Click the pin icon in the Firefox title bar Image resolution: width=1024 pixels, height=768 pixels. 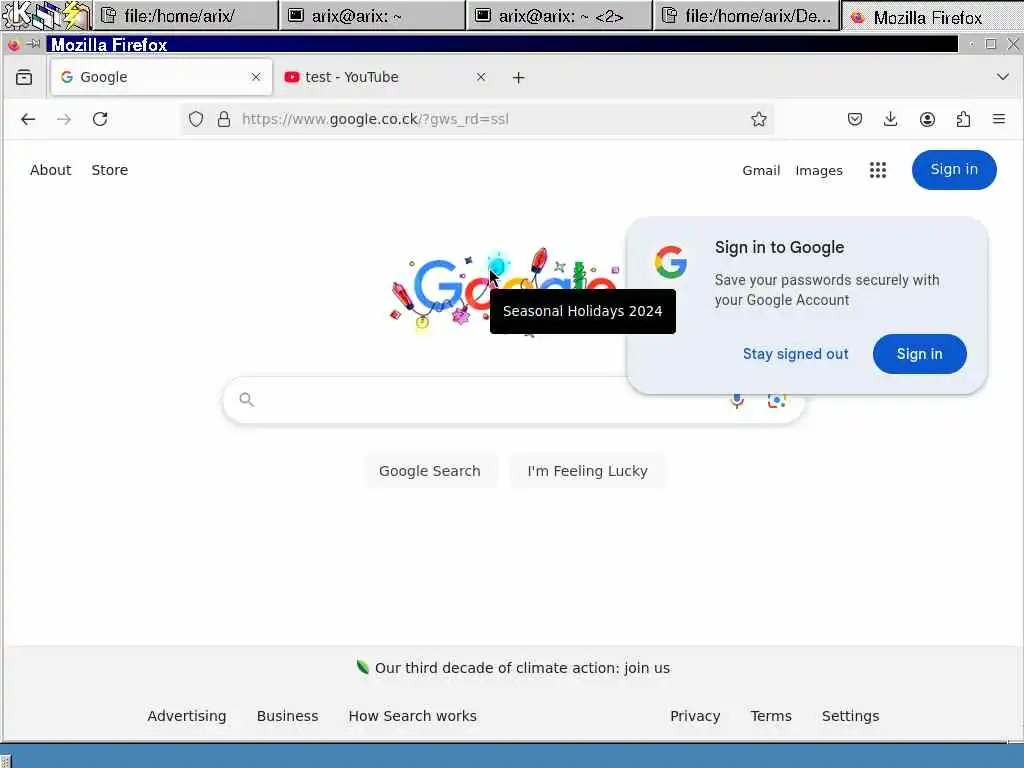33,44
